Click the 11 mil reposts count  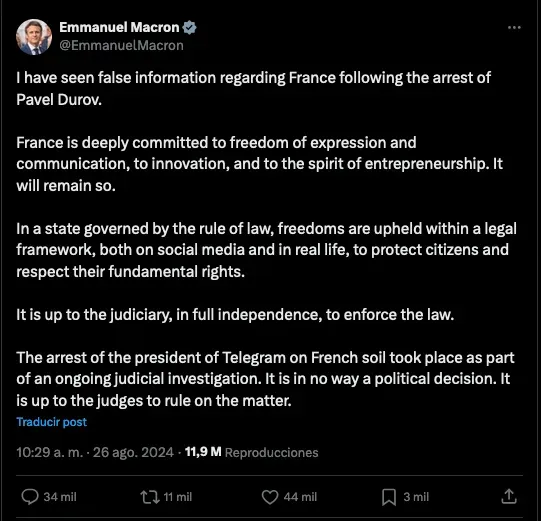click(x=178, y=497)
